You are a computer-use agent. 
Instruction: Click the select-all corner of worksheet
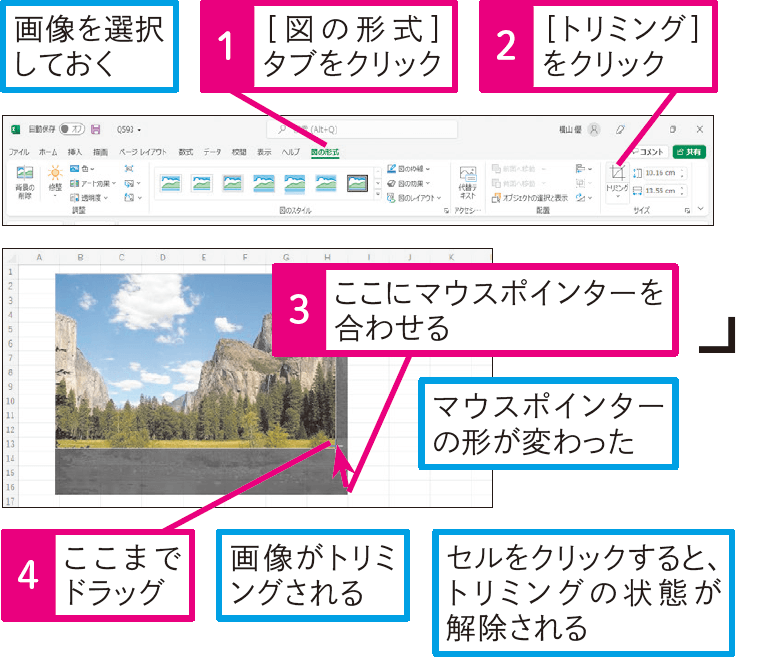10,258
